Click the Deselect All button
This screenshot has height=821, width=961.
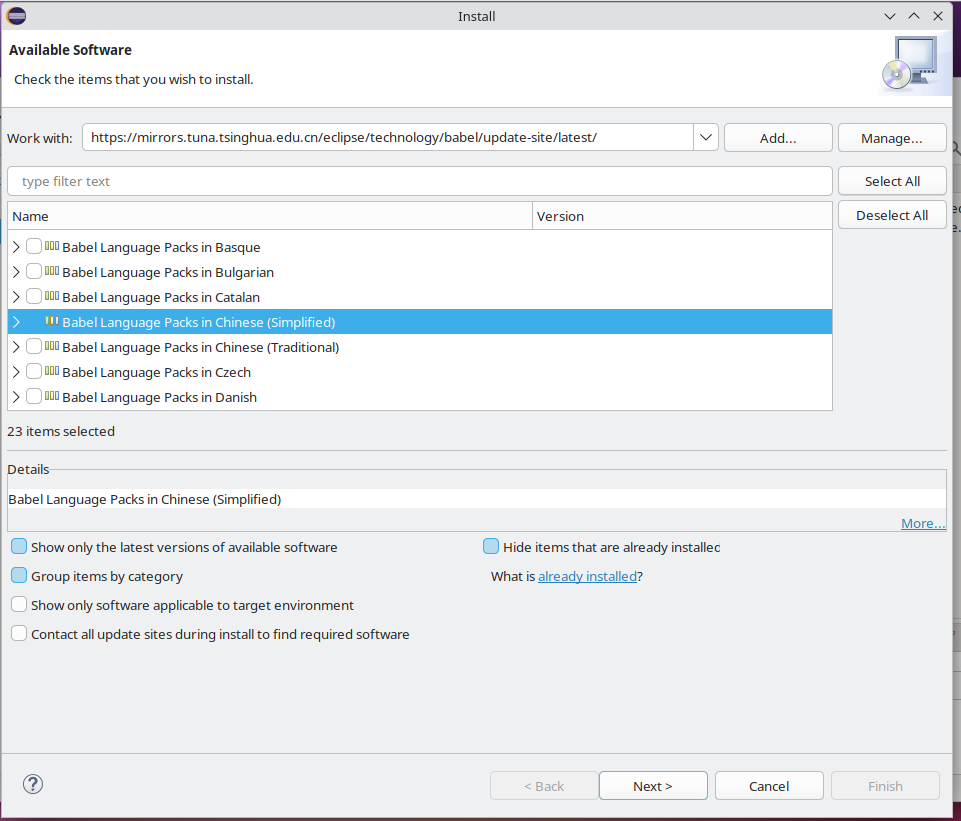coord(892,215)
